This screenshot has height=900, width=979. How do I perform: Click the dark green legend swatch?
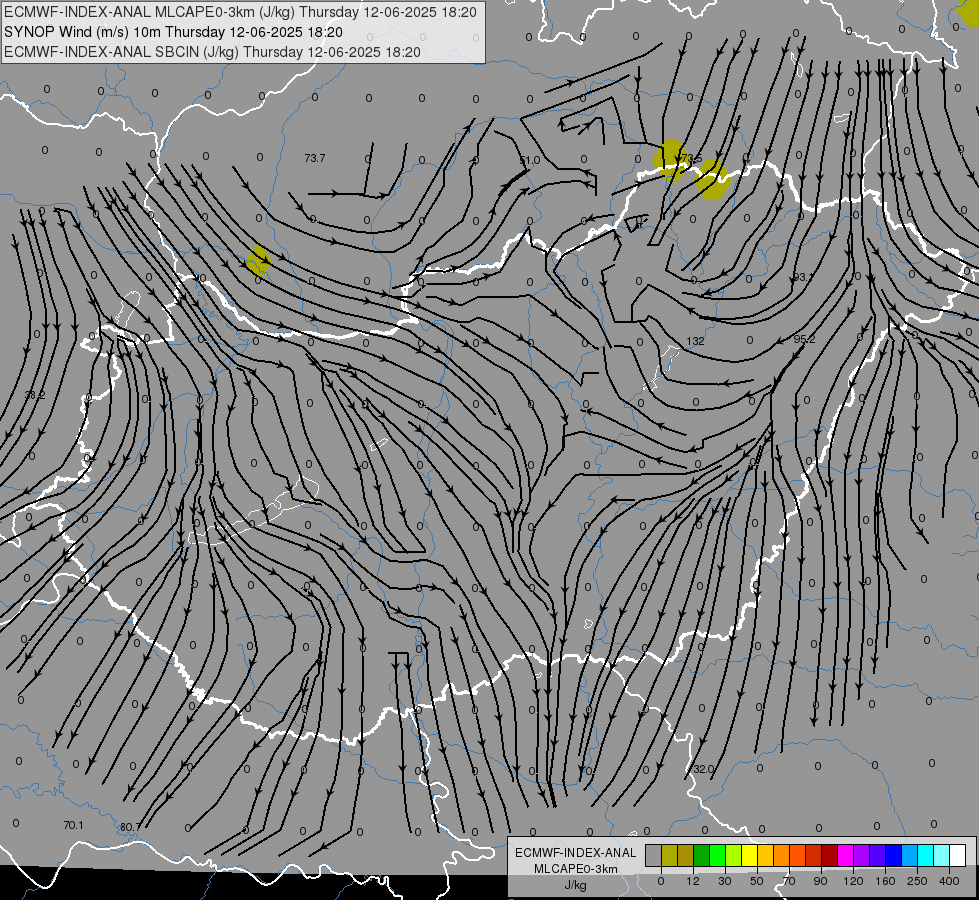(x=702, y=856)
